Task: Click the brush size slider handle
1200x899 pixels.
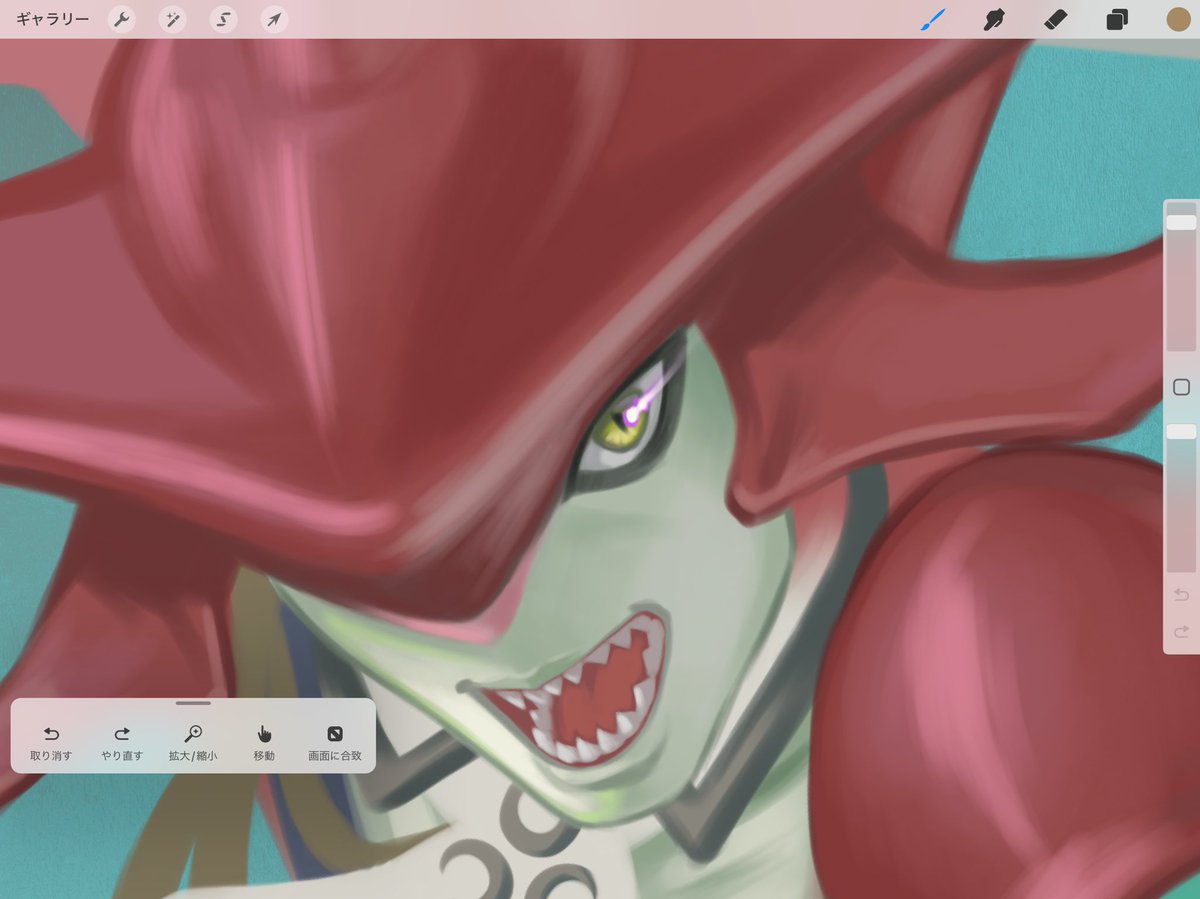Action: 1181,222
